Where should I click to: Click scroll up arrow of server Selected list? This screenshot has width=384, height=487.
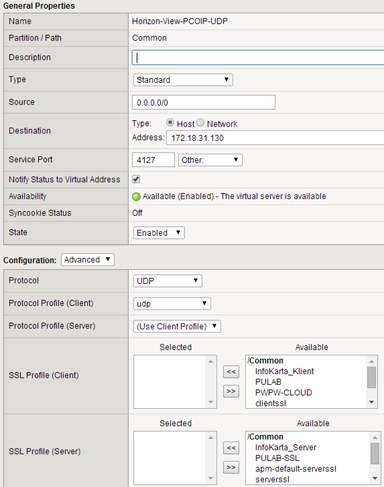[211, 437]
